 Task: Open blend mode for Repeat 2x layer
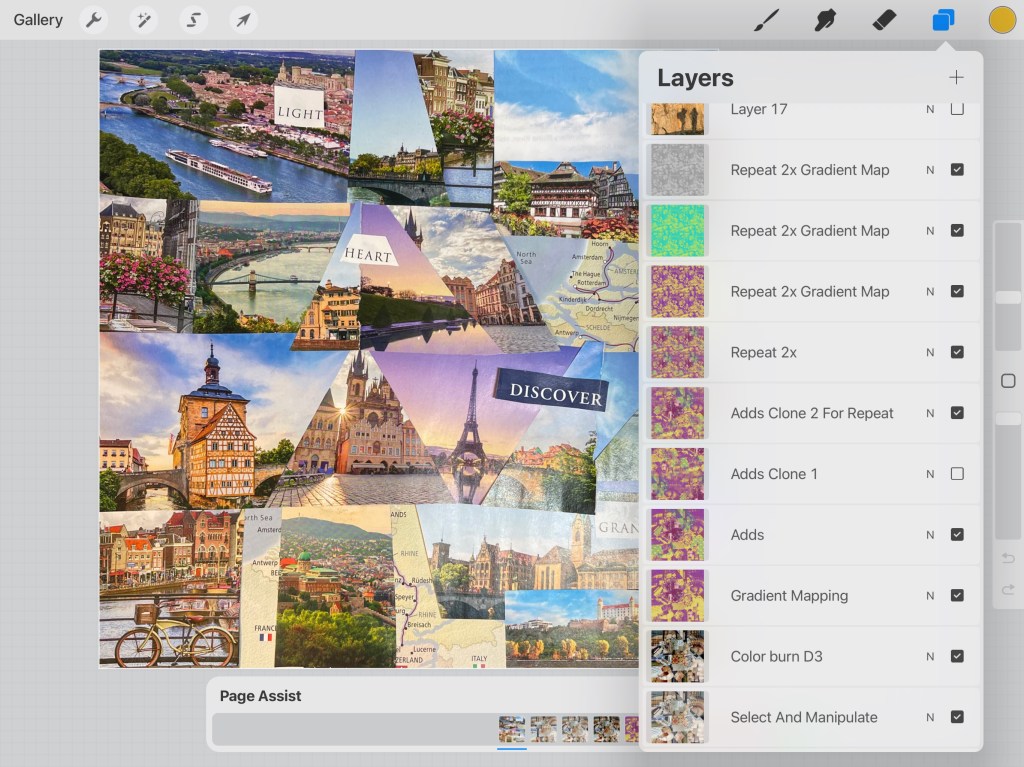point(930,353)
